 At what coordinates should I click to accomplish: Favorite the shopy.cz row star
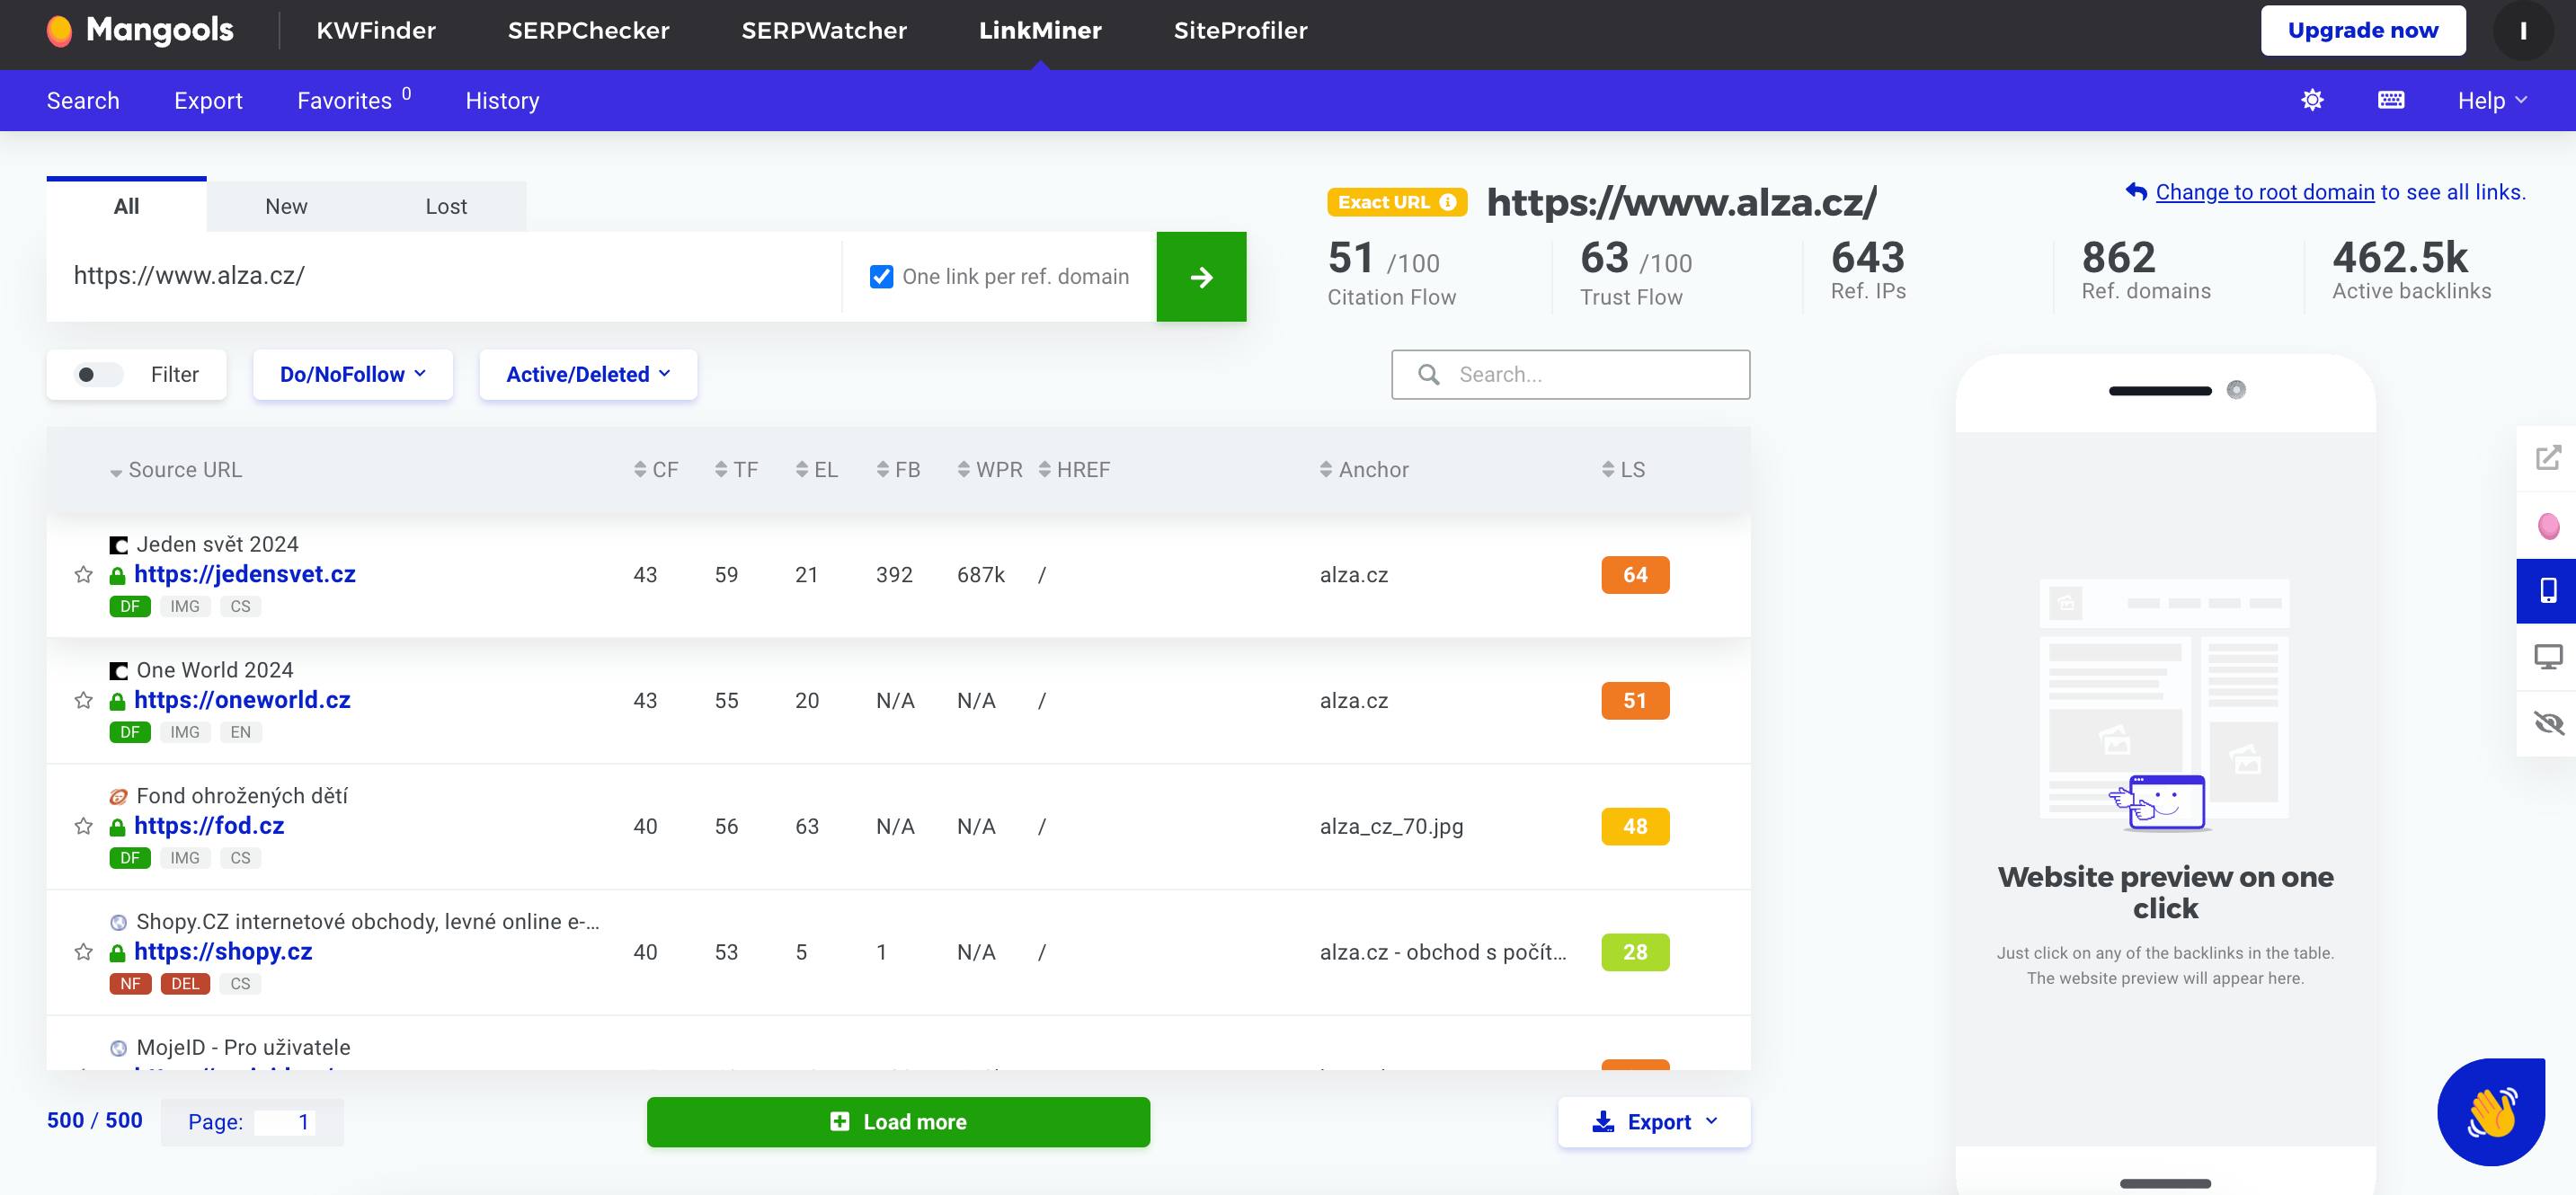[x=84, y=953]
